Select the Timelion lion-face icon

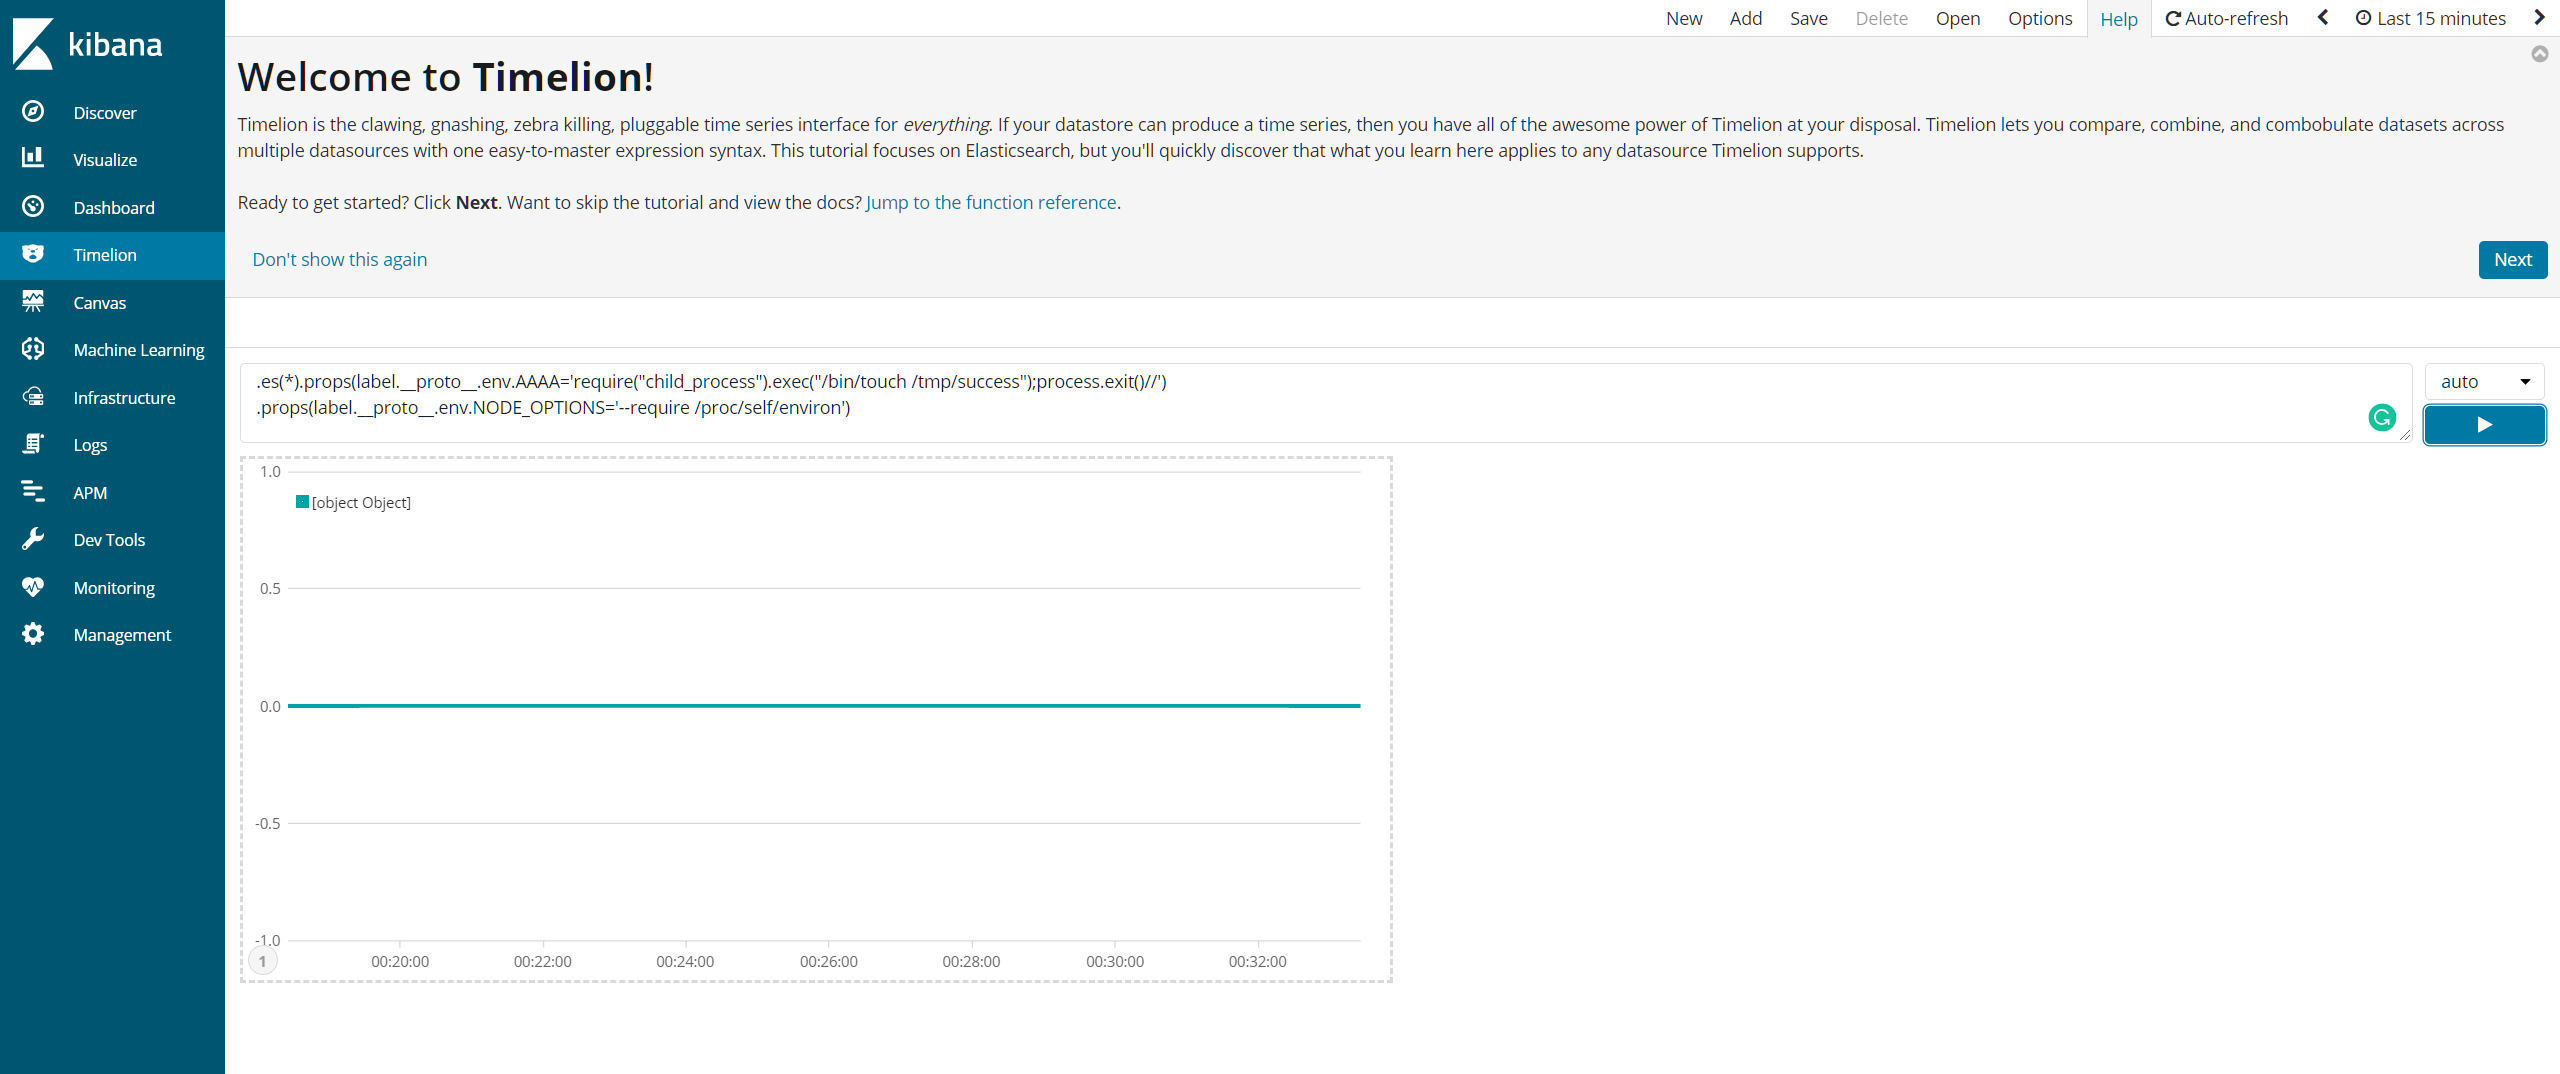33,253
